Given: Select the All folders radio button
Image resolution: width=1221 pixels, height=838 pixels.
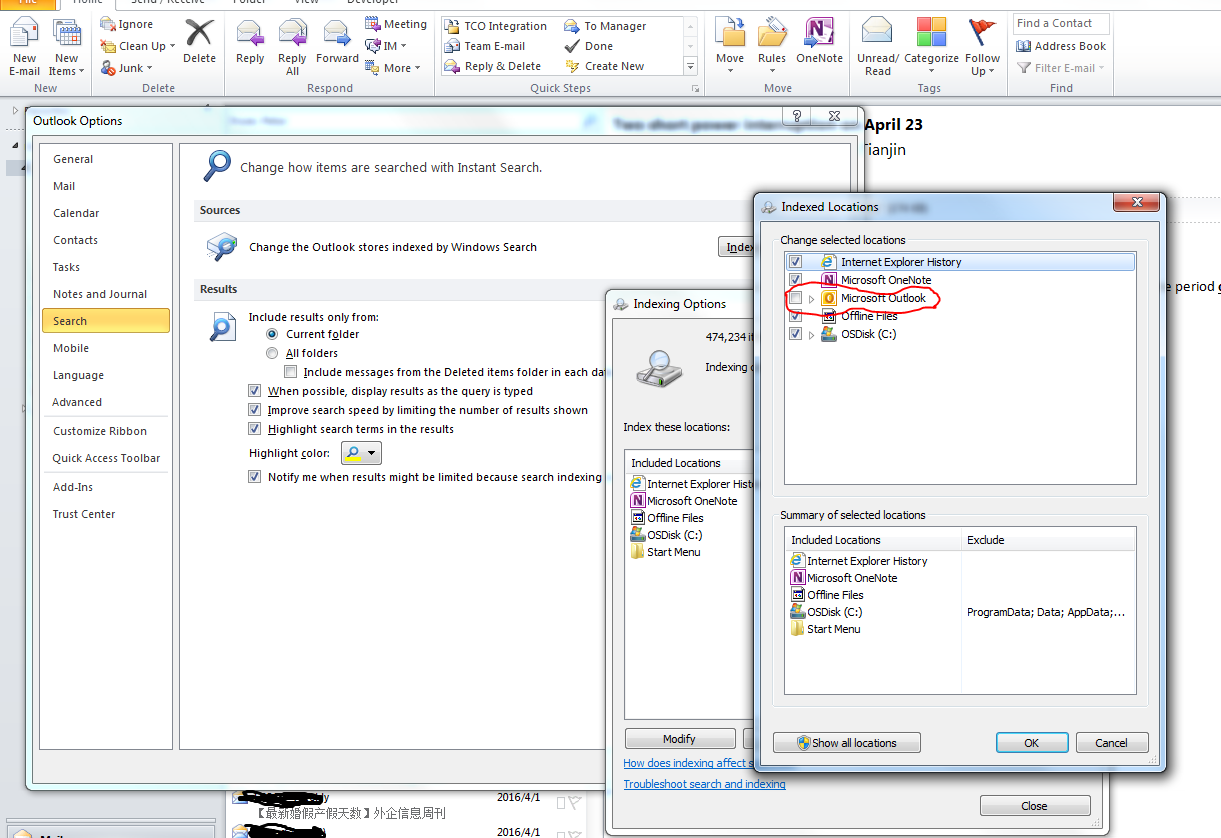Looking at the screenshot, I should pos(272,353).
